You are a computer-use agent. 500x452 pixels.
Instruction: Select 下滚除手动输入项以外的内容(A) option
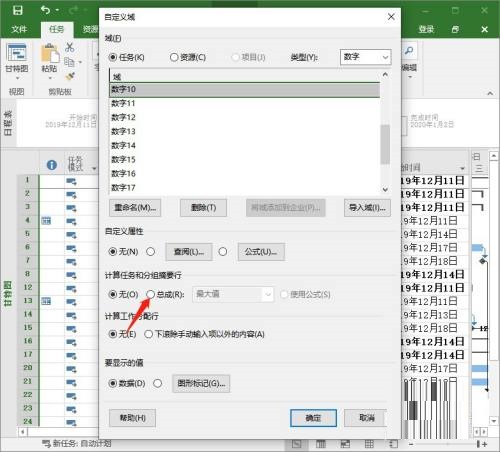(x=148, y=334)
